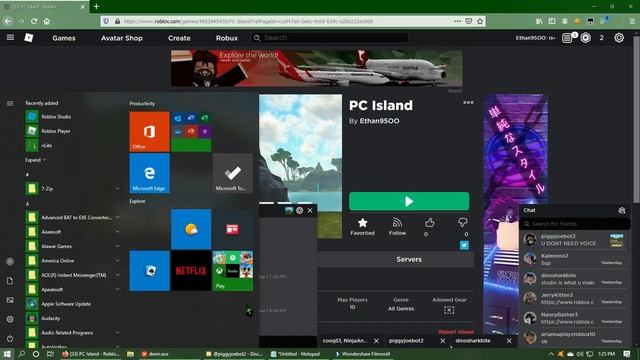Viewport: 640px width, 360px height.
Task: Click the Roblox search field
Action: pos(330,38)
